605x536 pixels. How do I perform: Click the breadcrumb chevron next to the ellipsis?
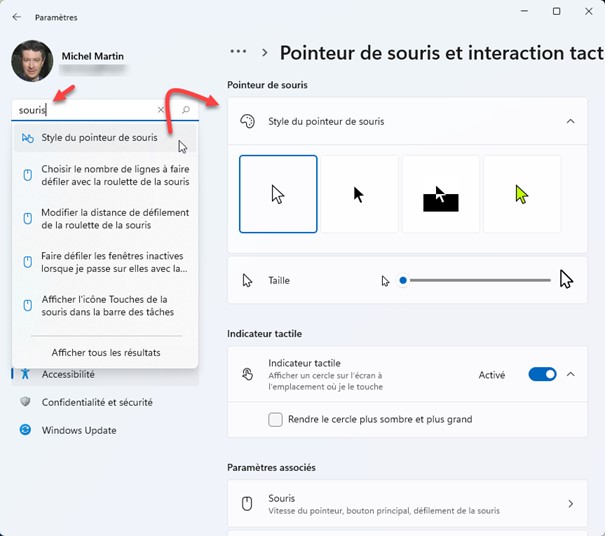[x=265, y=52]
